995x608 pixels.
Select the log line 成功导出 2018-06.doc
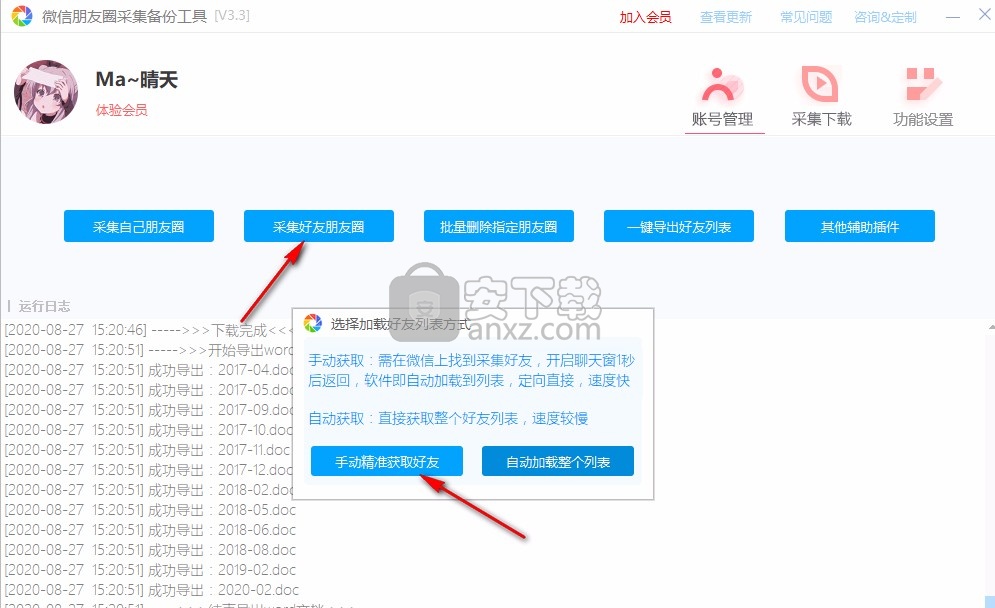click(x=150, y=530)
